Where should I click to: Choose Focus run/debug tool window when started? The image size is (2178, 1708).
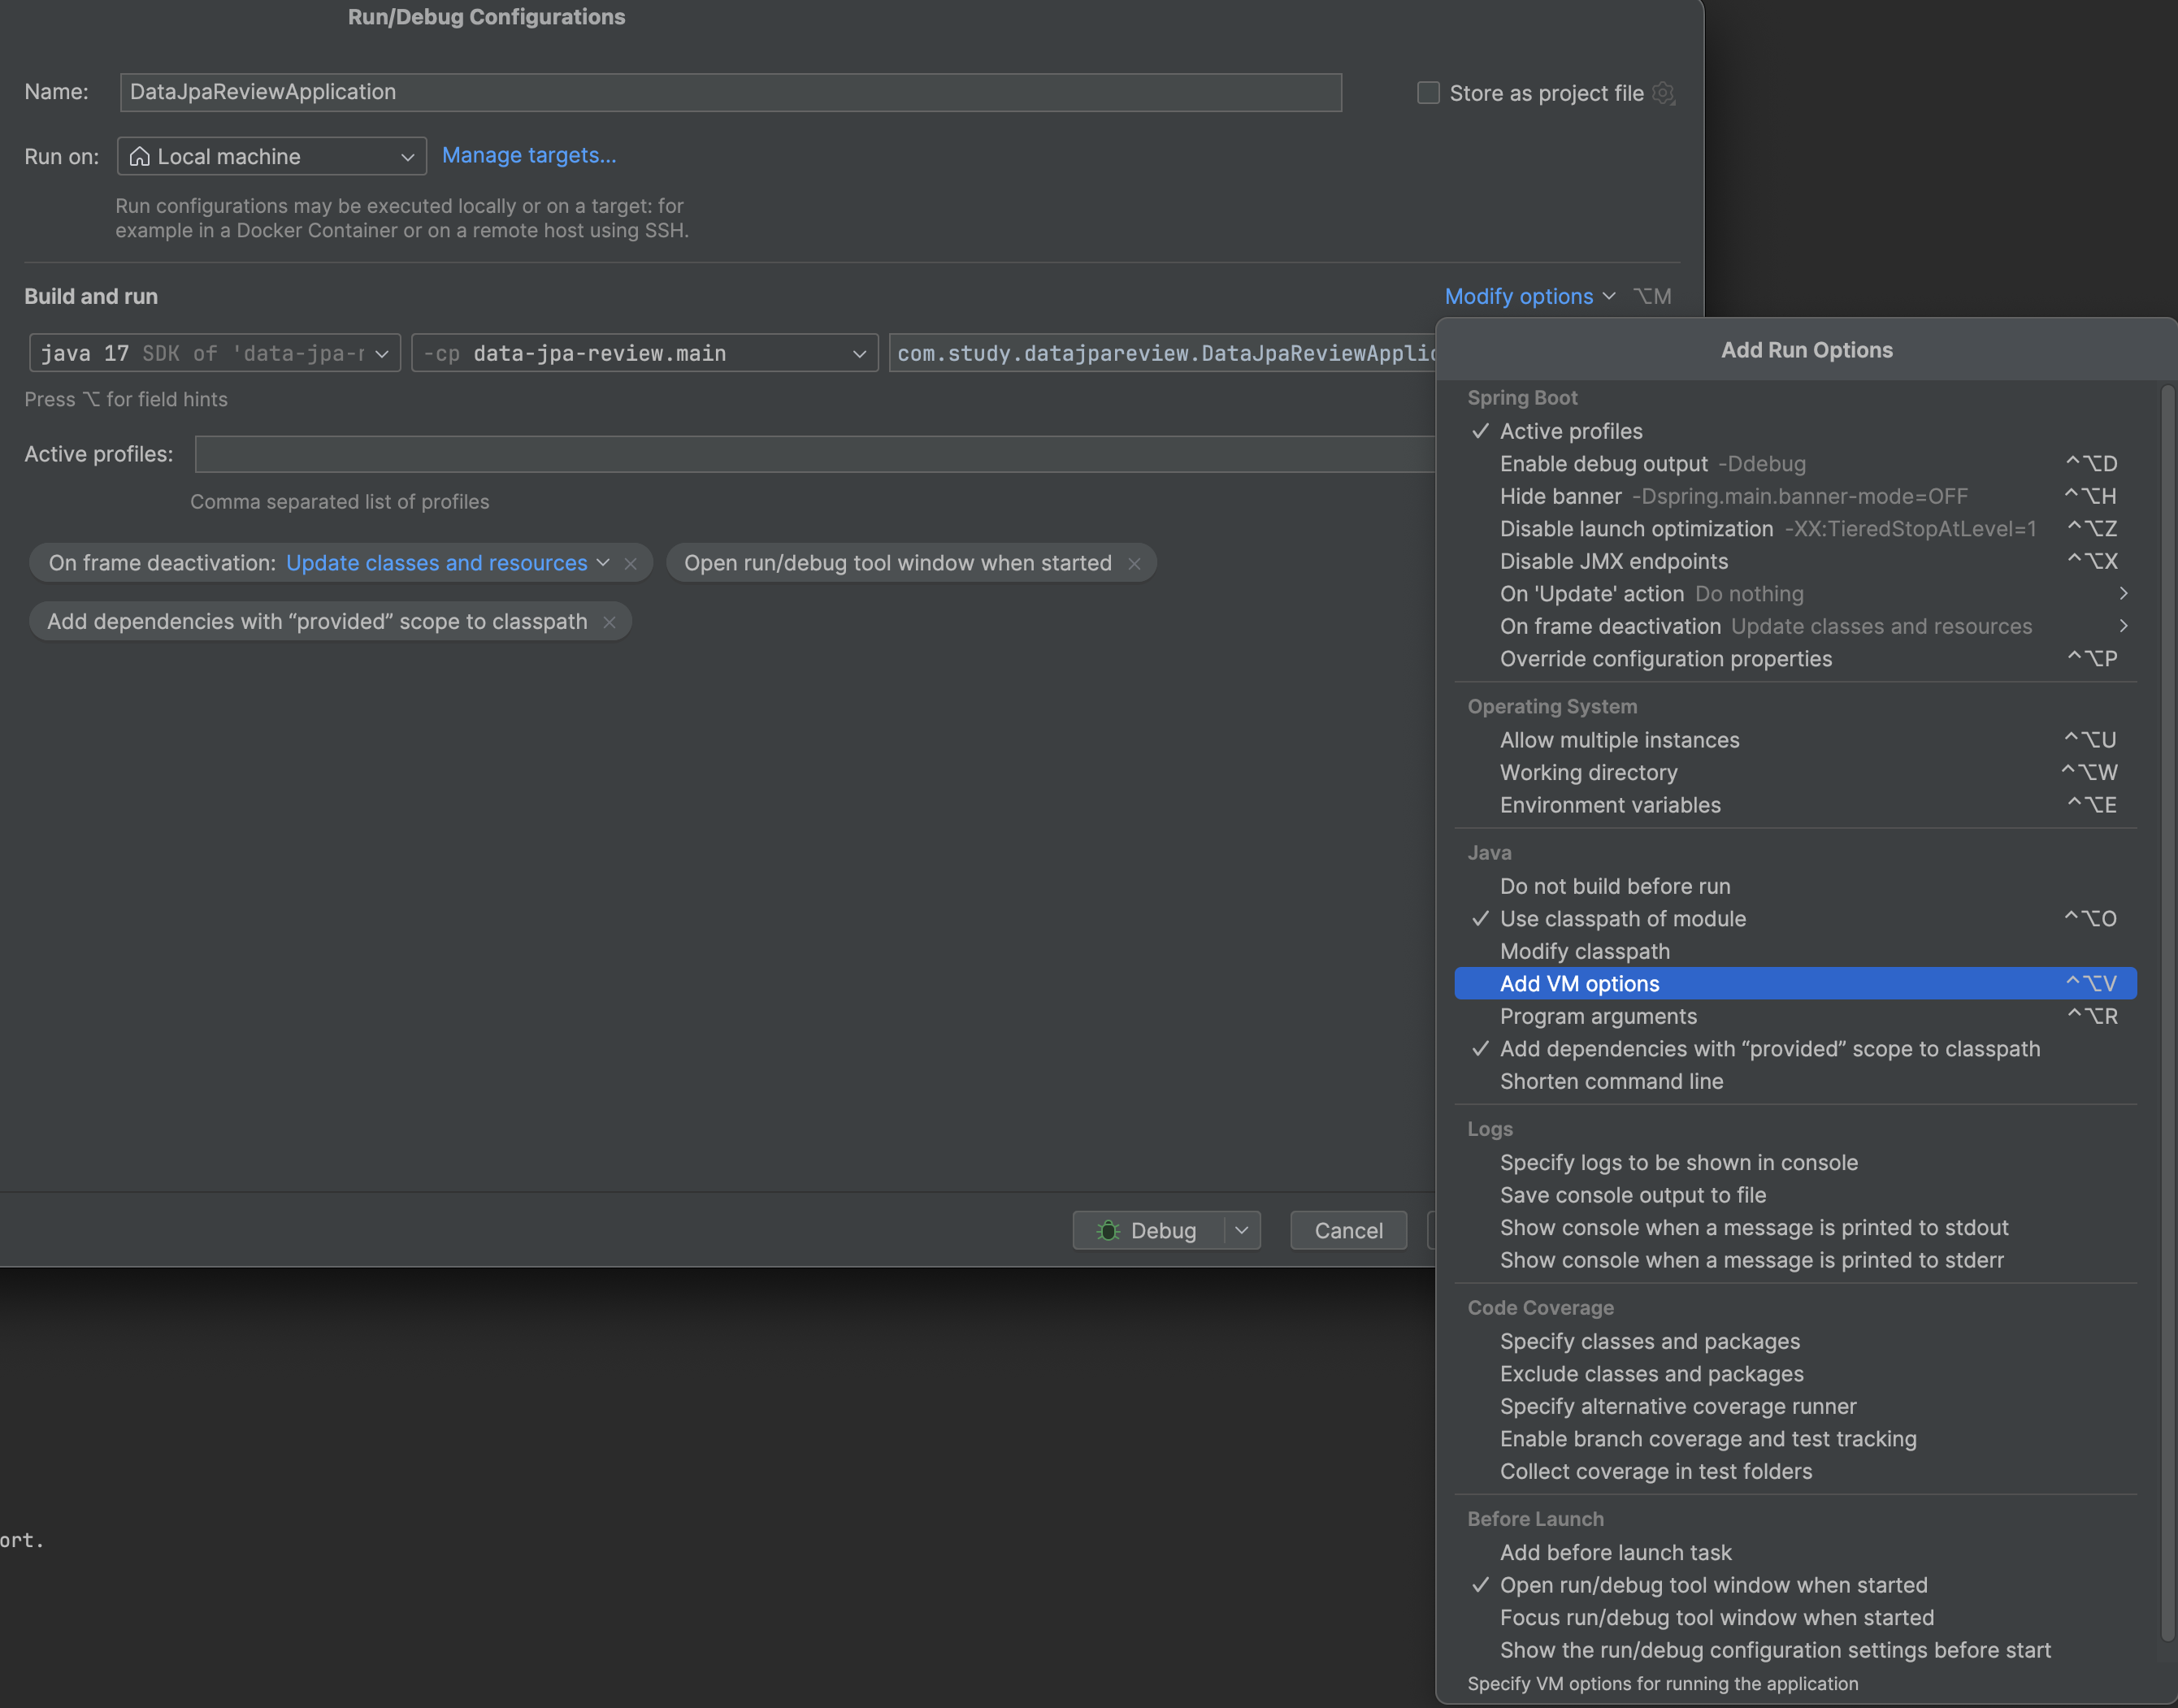pyautogui.click(x=1795, y=1618)
